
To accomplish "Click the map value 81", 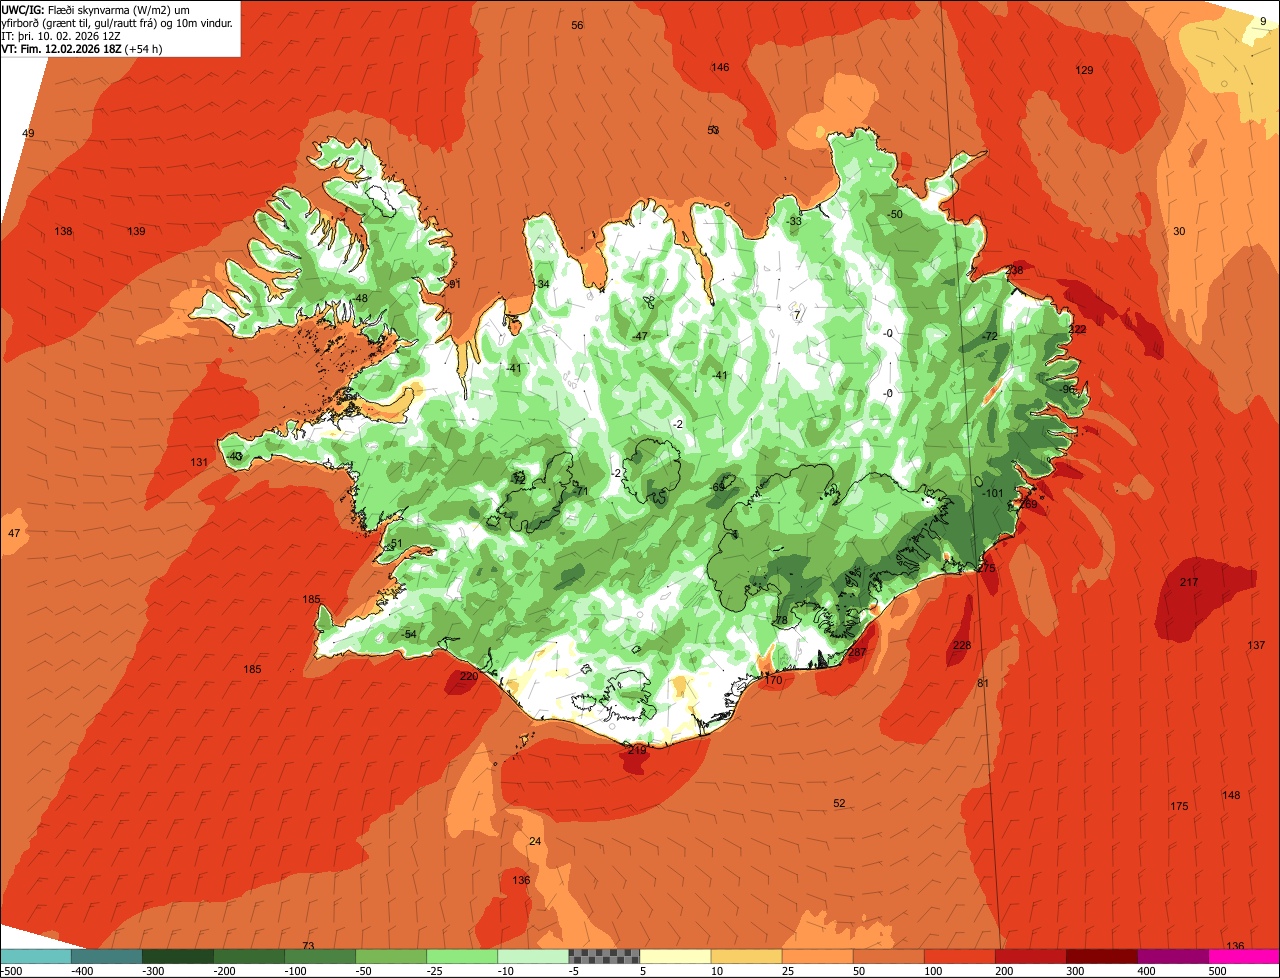I will (982, 684).
